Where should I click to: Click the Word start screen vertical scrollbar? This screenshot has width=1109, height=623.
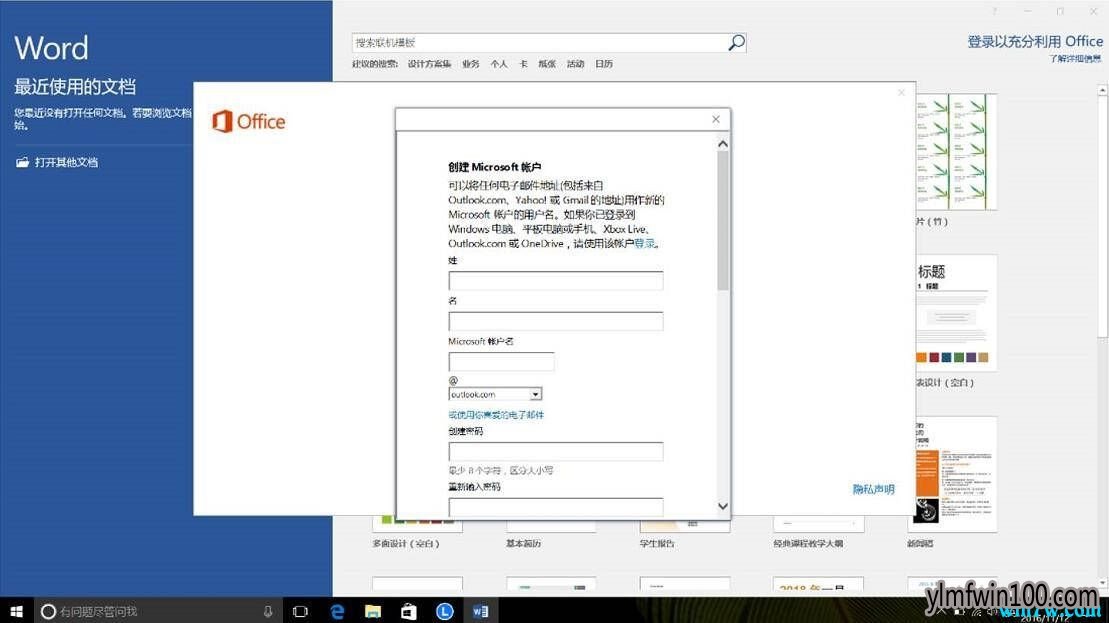coord(1103,216)
